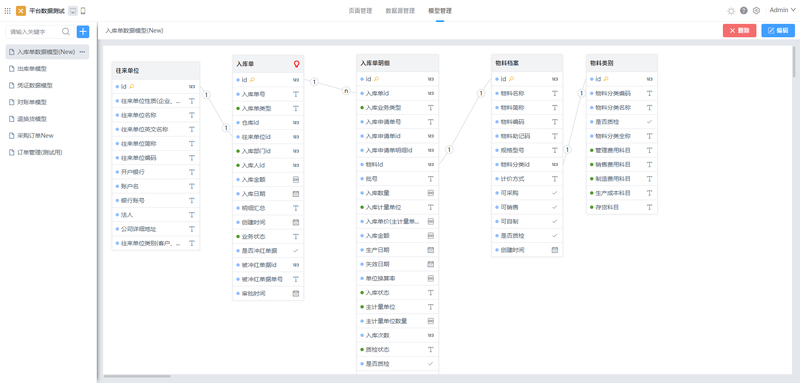Click the text type icon for 存货科目
Viewport: 800px width, 383px height.
click(649, 207)
